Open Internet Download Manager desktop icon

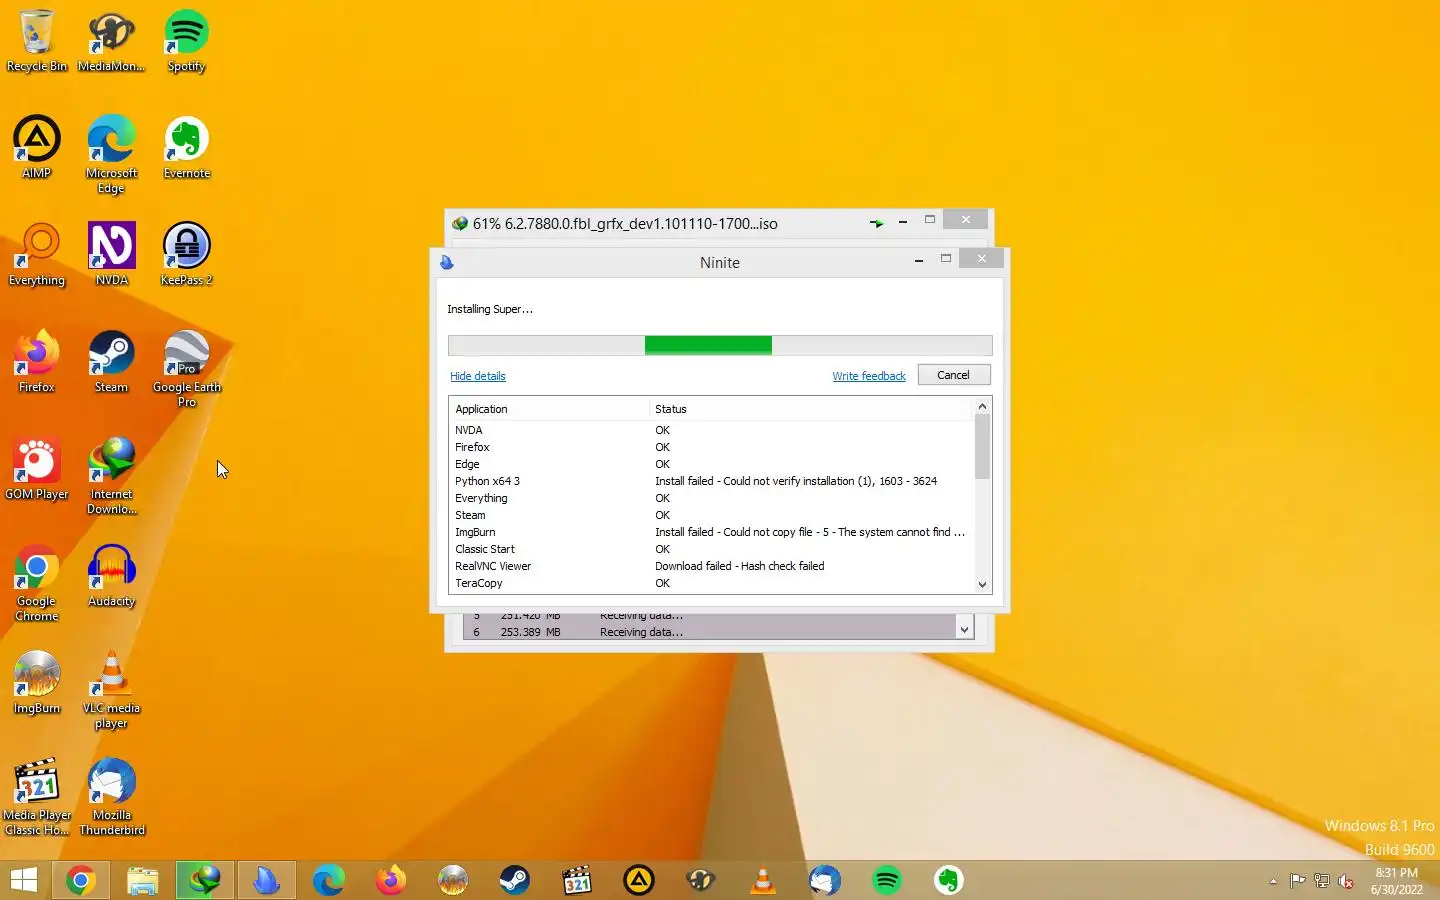111,476
